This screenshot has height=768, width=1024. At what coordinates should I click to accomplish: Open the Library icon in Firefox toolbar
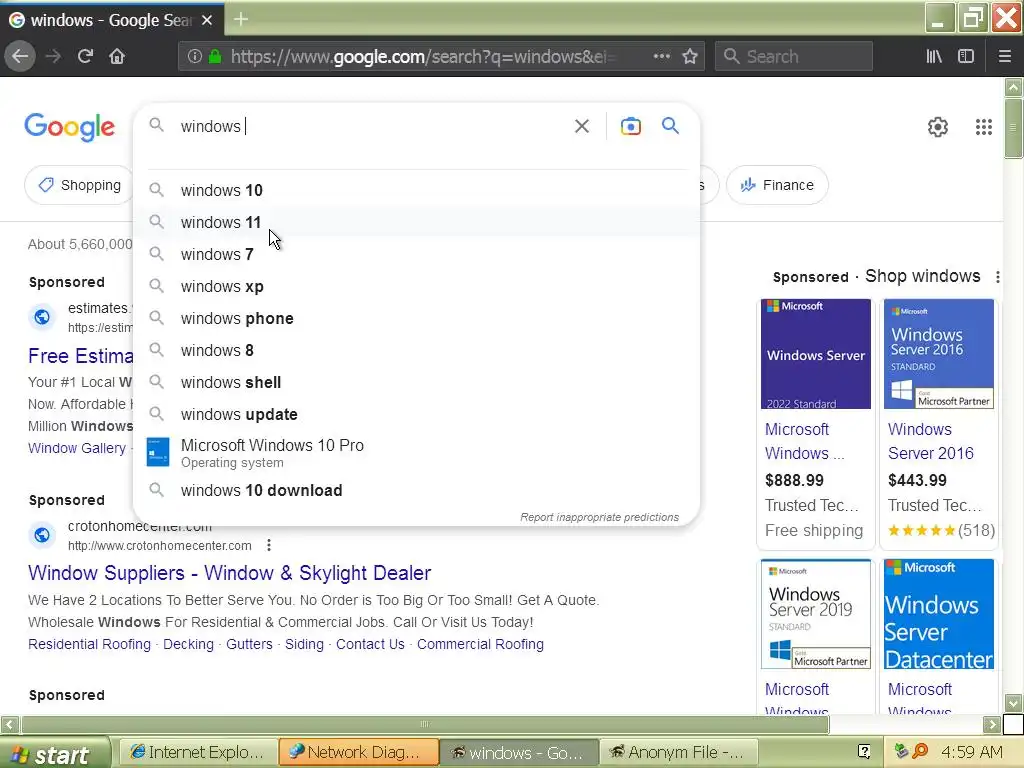934,56
